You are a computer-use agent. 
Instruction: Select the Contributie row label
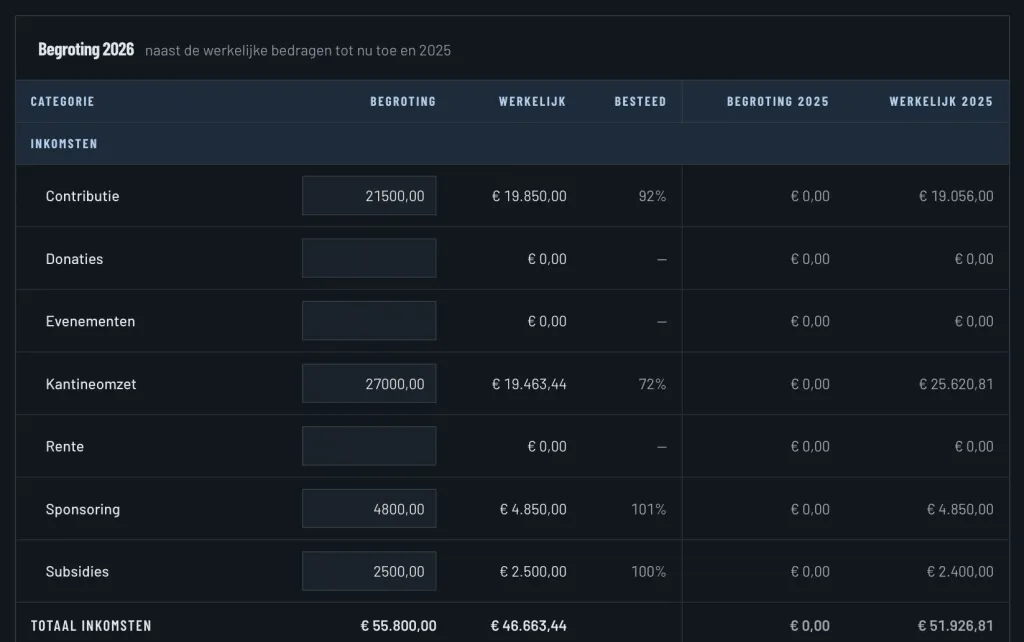82,196
